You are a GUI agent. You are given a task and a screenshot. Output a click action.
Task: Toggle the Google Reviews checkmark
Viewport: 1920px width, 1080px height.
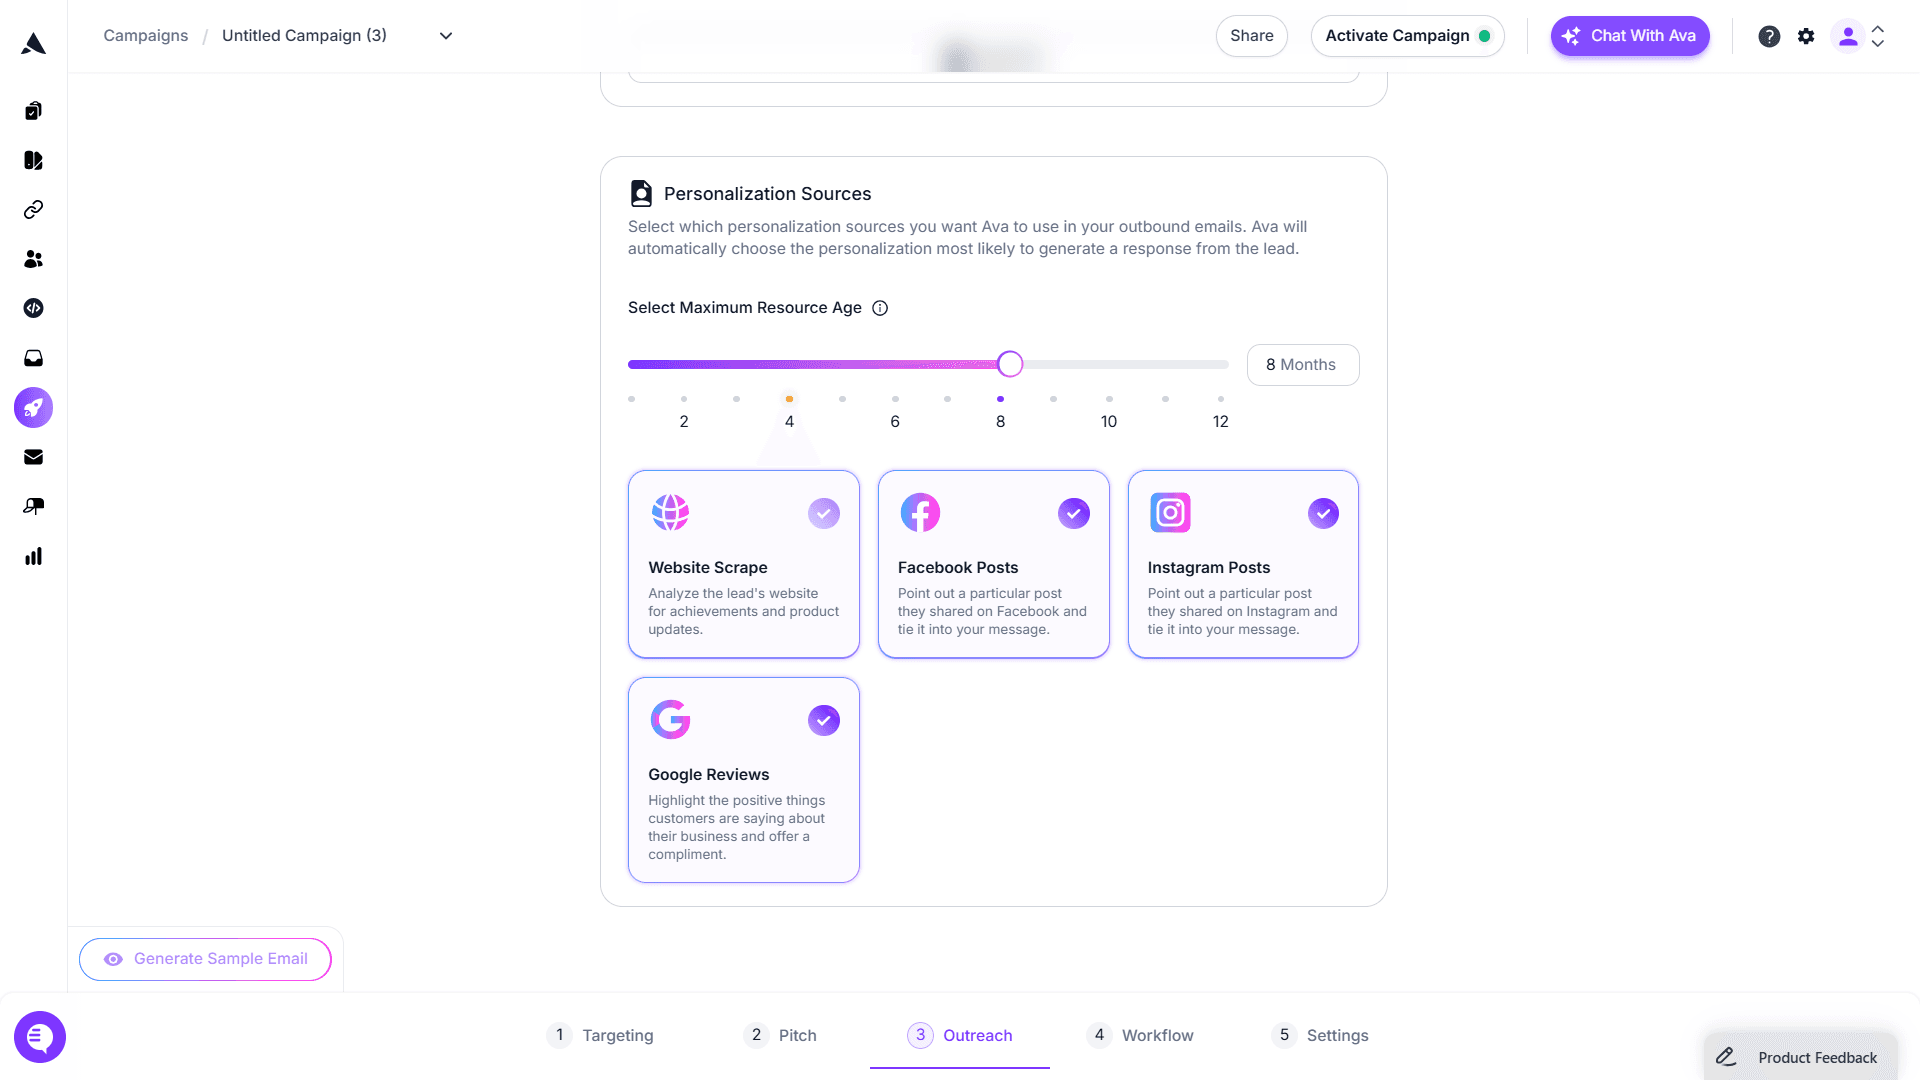point(824,720)
